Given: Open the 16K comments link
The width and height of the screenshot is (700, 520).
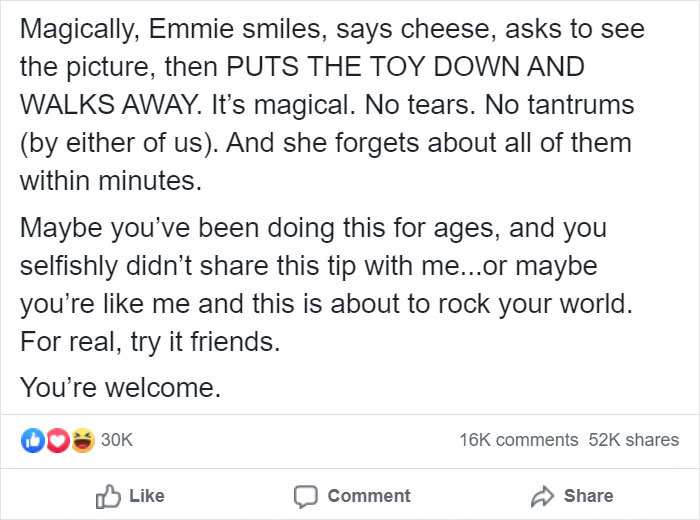Looking at the screenshot, I should (519, 439).
